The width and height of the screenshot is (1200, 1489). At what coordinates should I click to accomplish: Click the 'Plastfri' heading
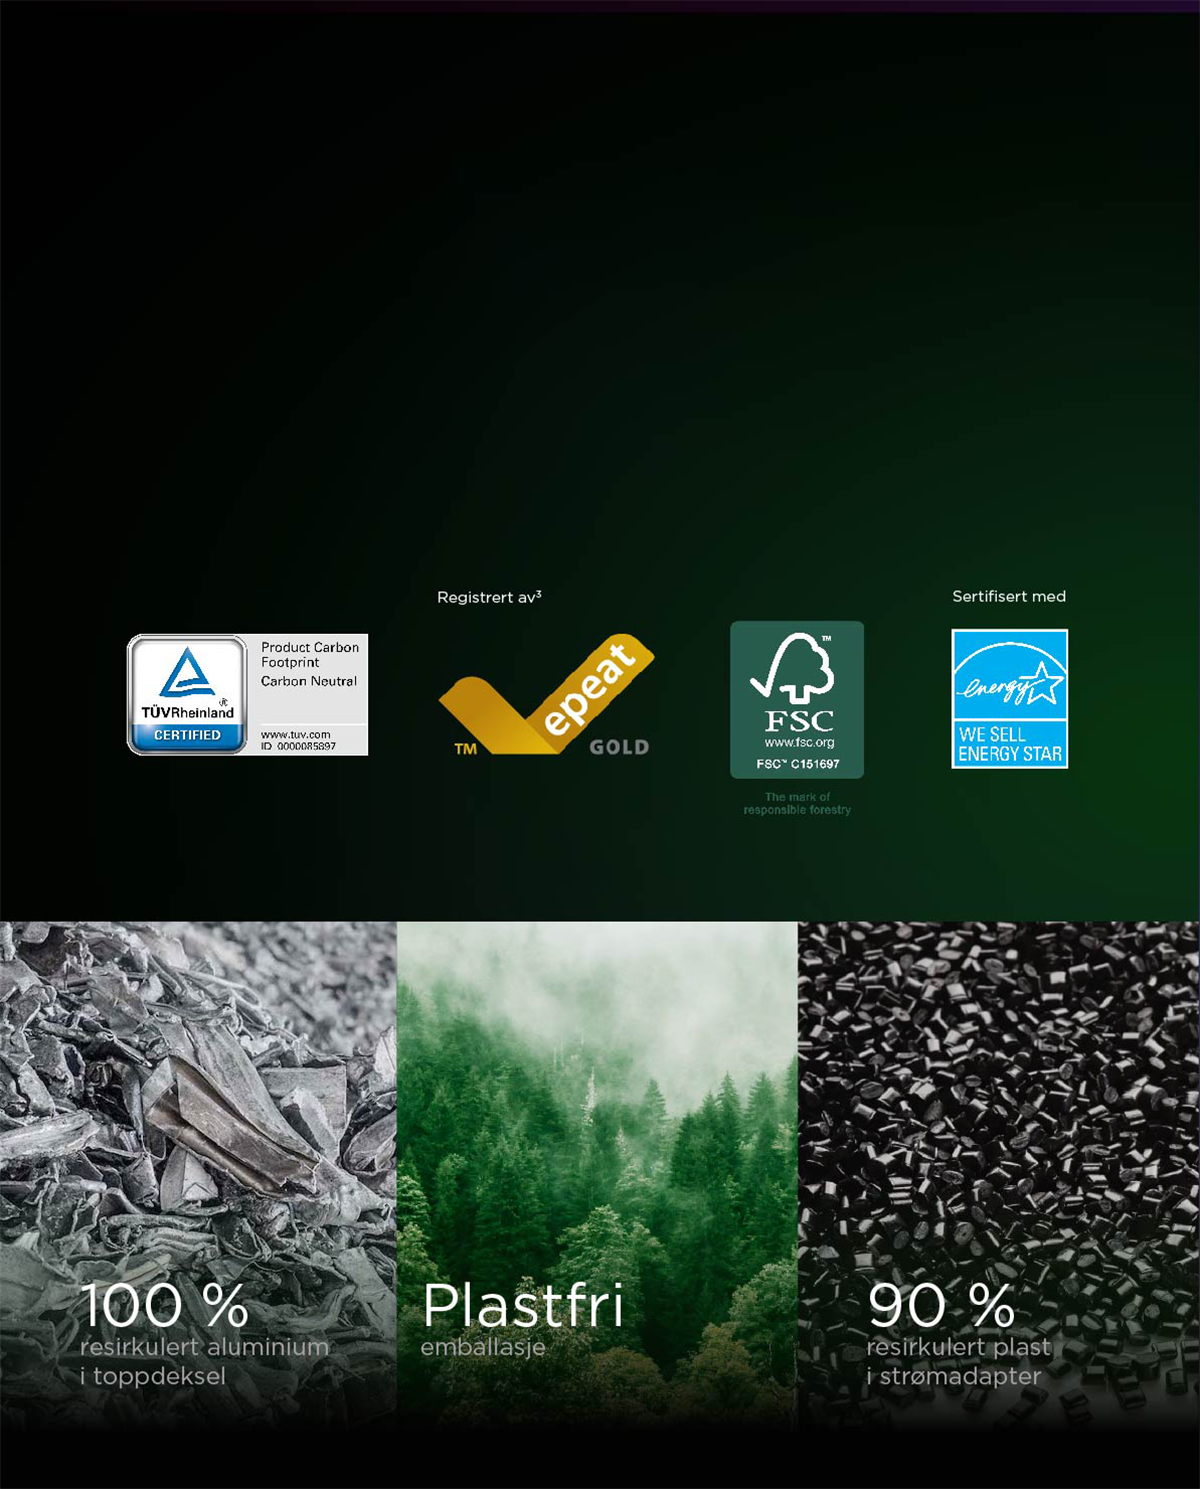pyautogui.click(x=522, y=1305)
